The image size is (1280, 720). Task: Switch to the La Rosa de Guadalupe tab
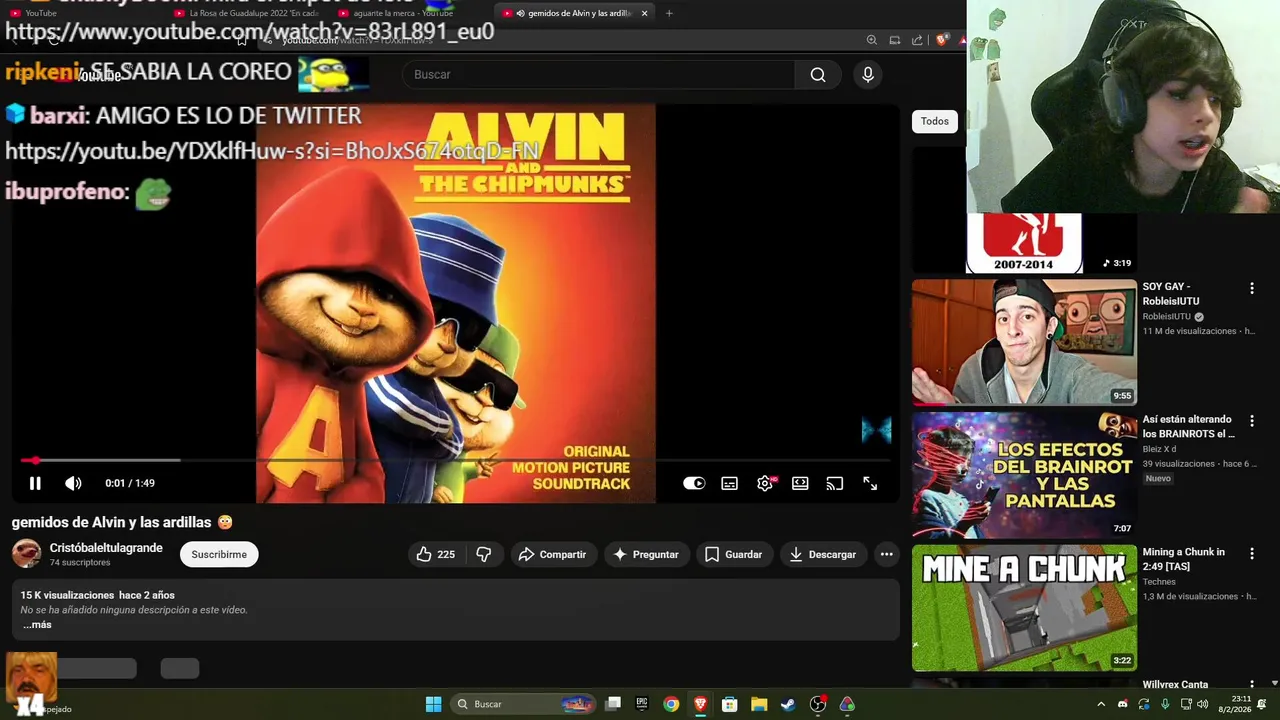[x=250, y=13]
